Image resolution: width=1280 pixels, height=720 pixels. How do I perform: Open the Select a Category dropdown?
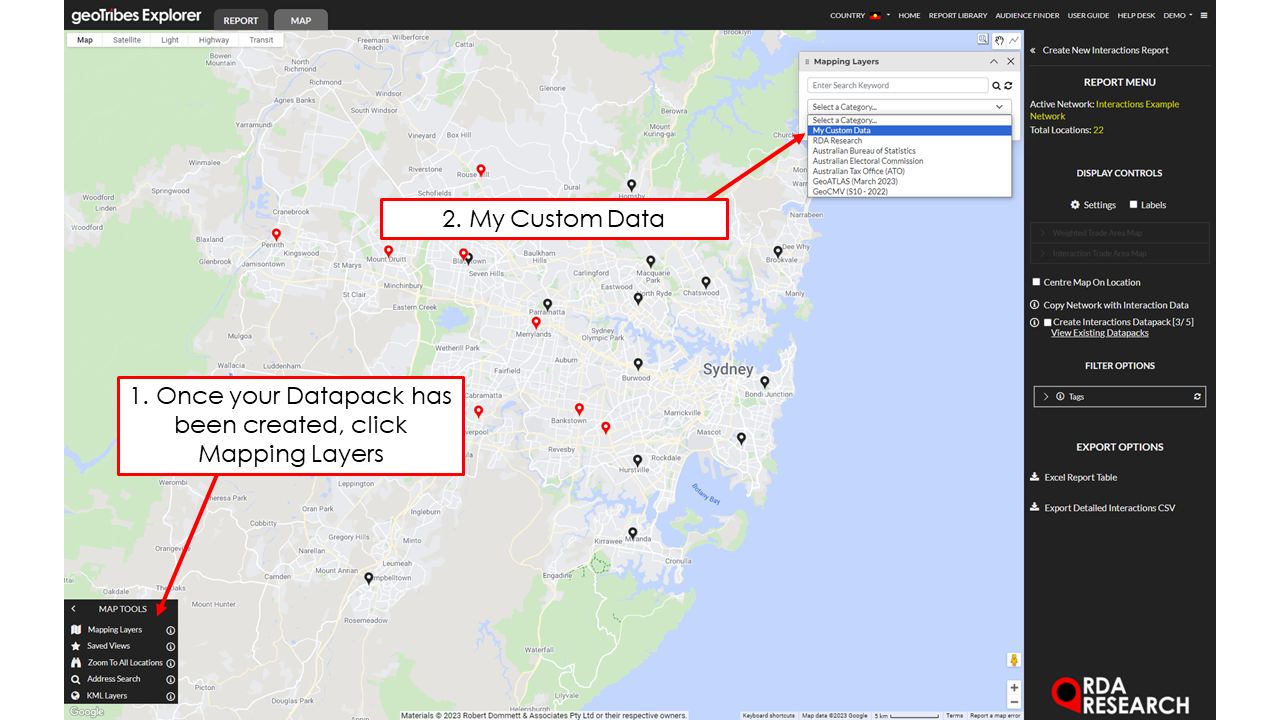coord(909,106)
